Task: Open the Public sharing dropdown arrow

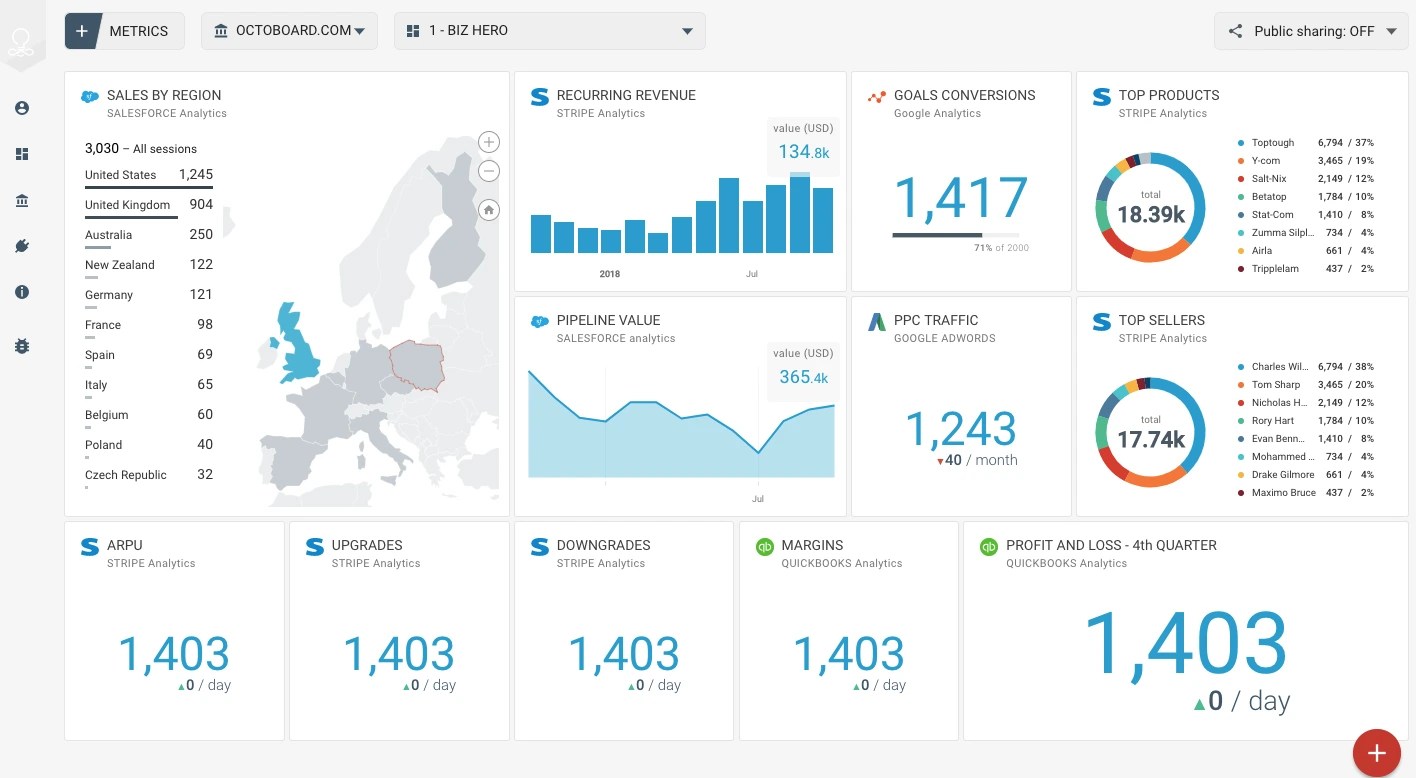Action: tap(1393, 31)
